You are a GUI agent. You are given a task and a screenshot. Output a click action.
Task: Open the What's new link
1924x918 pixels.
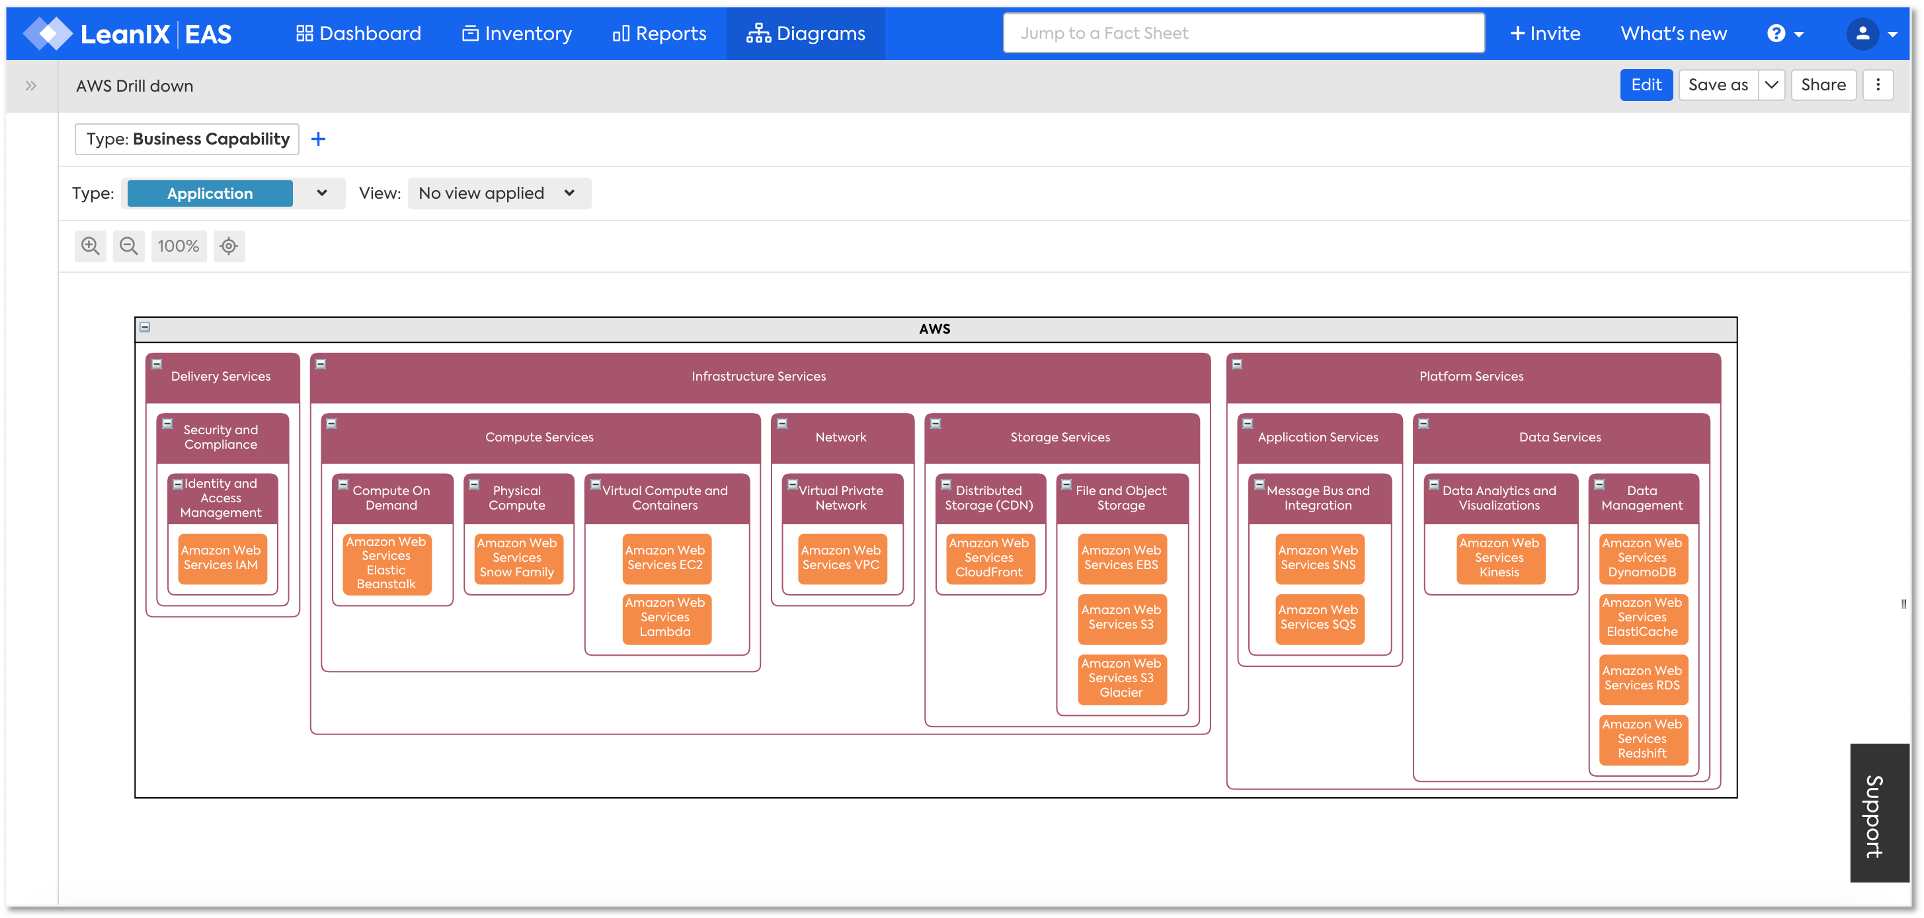1674,34
